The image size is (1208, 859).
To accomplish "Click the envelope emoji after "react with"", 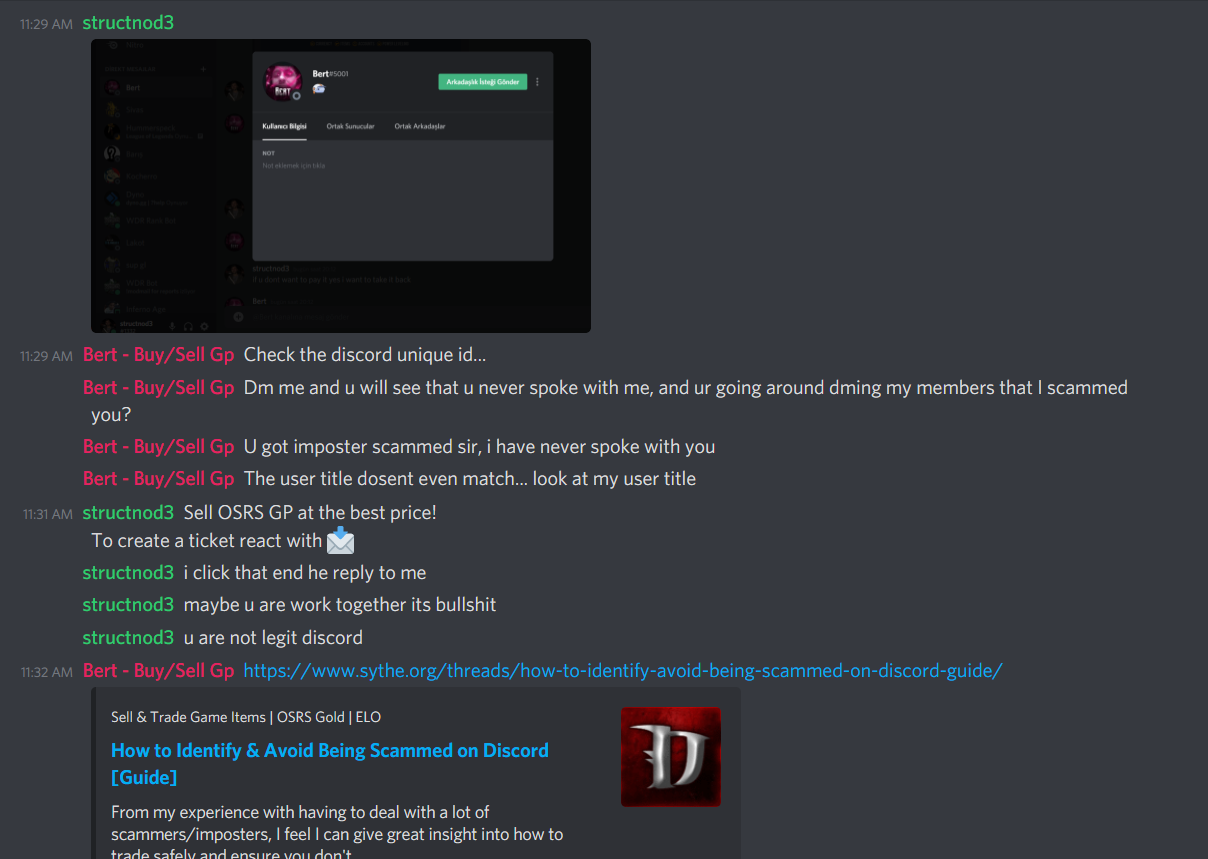I will click(x=341, y=541).
